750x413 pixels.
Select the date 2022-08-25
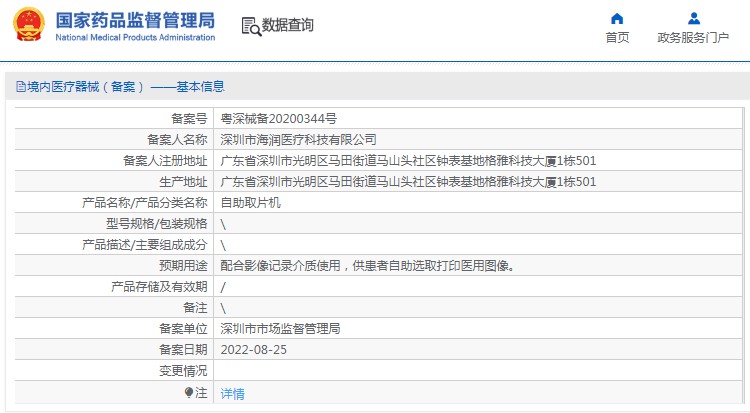[254, 350]
